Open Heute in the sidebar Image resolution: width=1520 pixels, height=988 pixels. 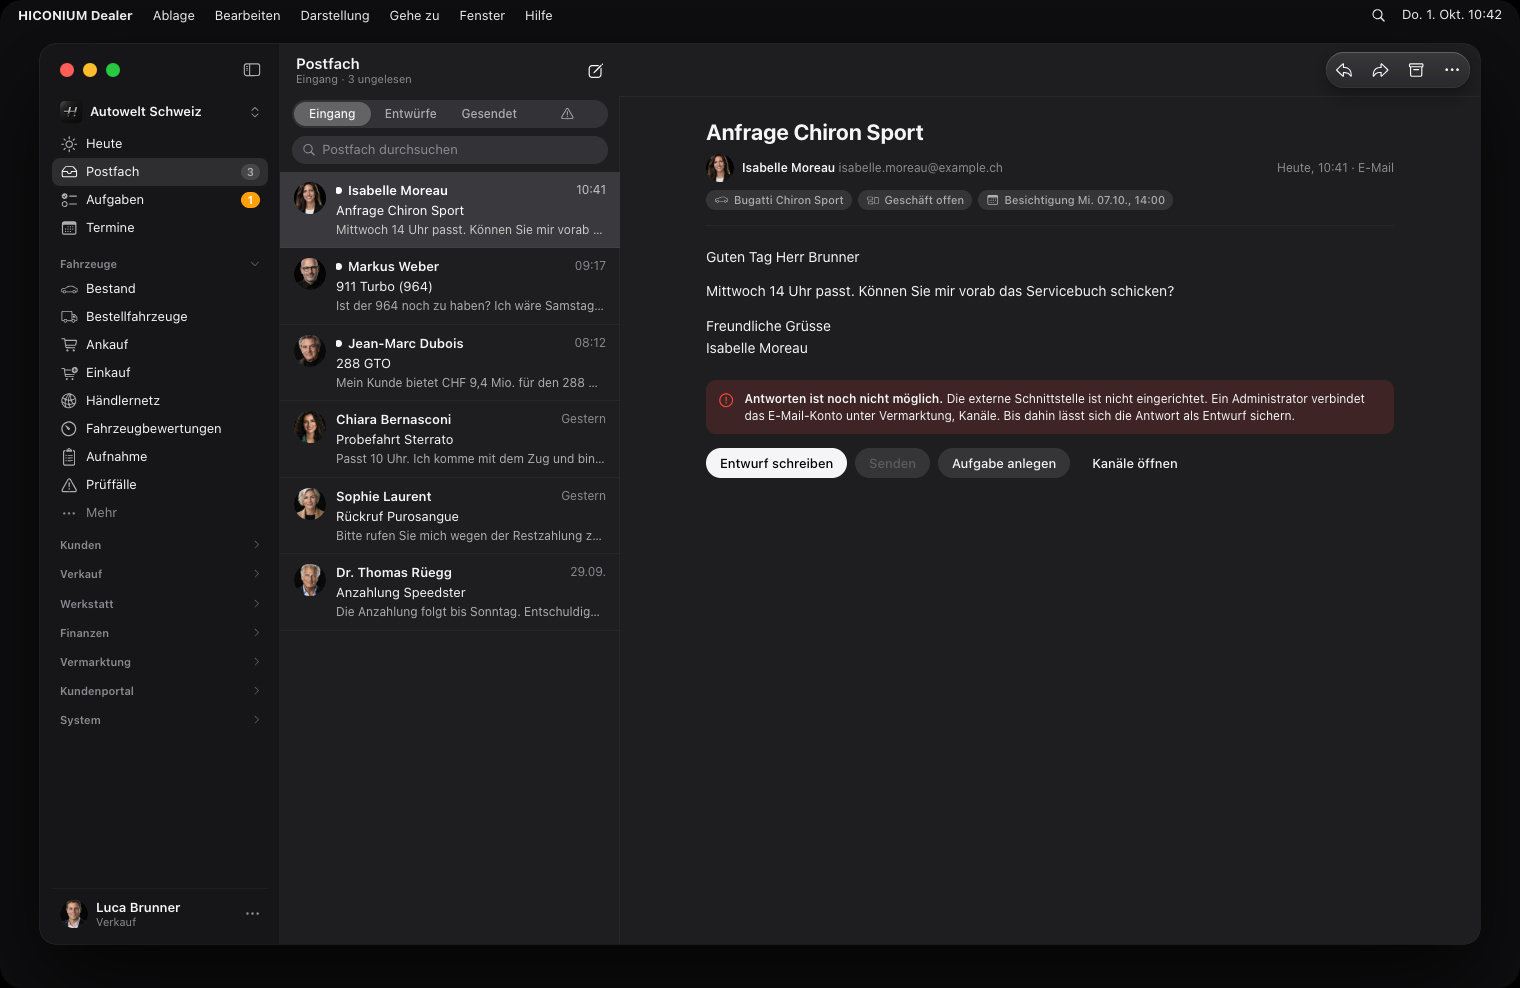160,144
